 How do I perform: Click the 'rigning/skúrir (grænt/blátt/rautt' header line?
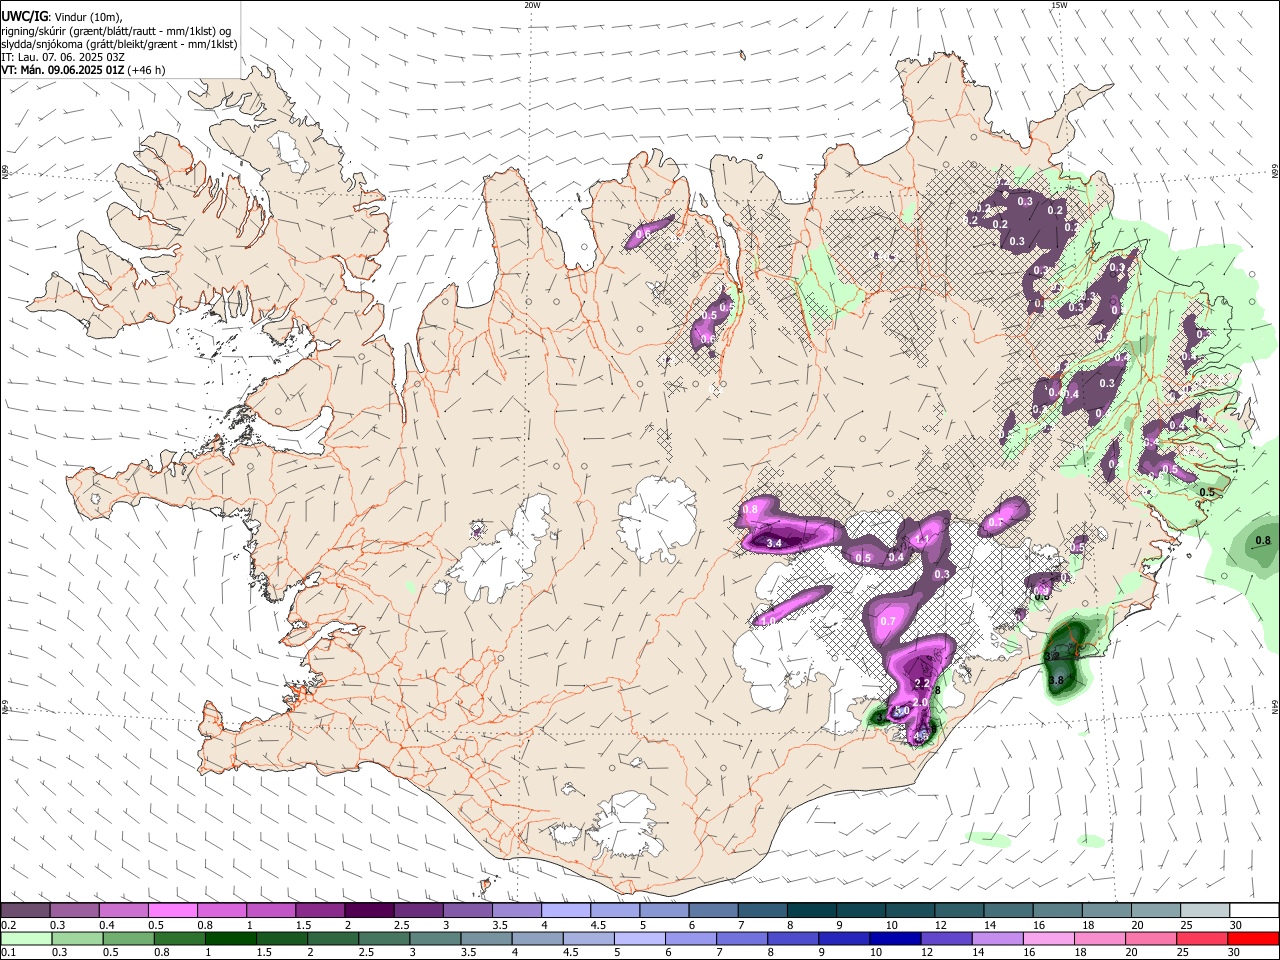click(115, 31)
